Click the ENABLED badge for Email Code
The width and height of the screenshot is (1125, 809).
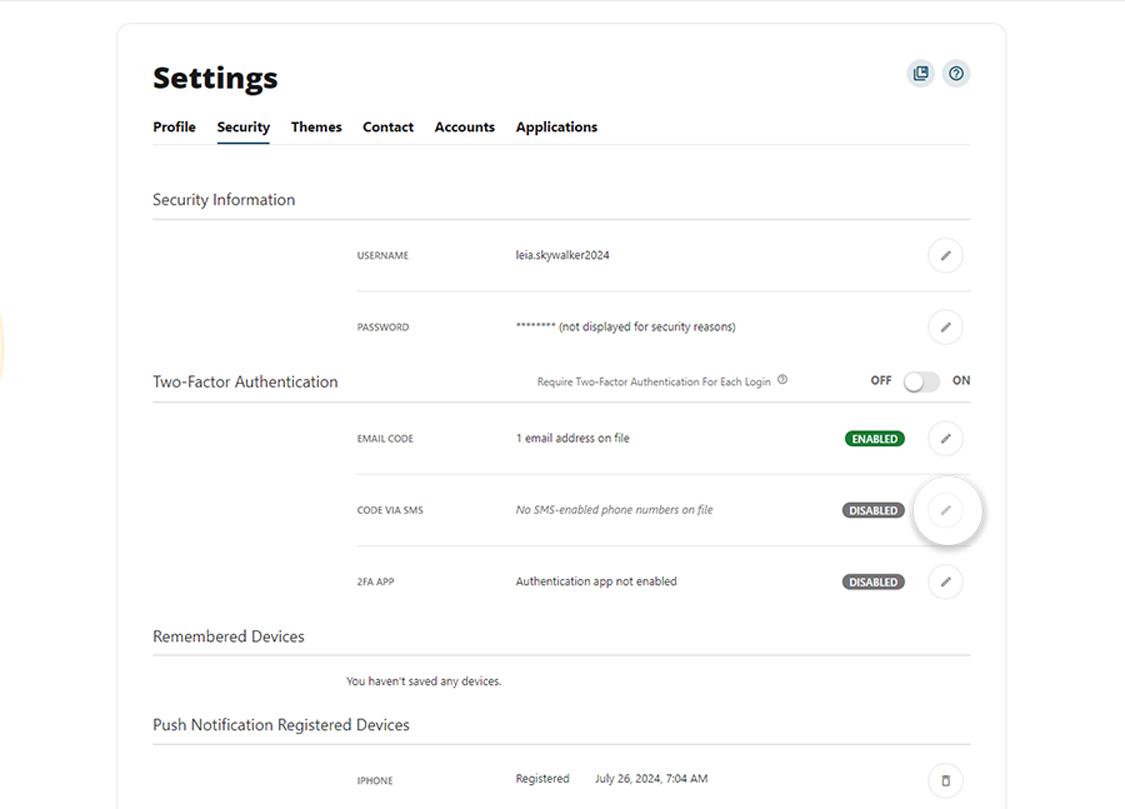tap(875, 438)
